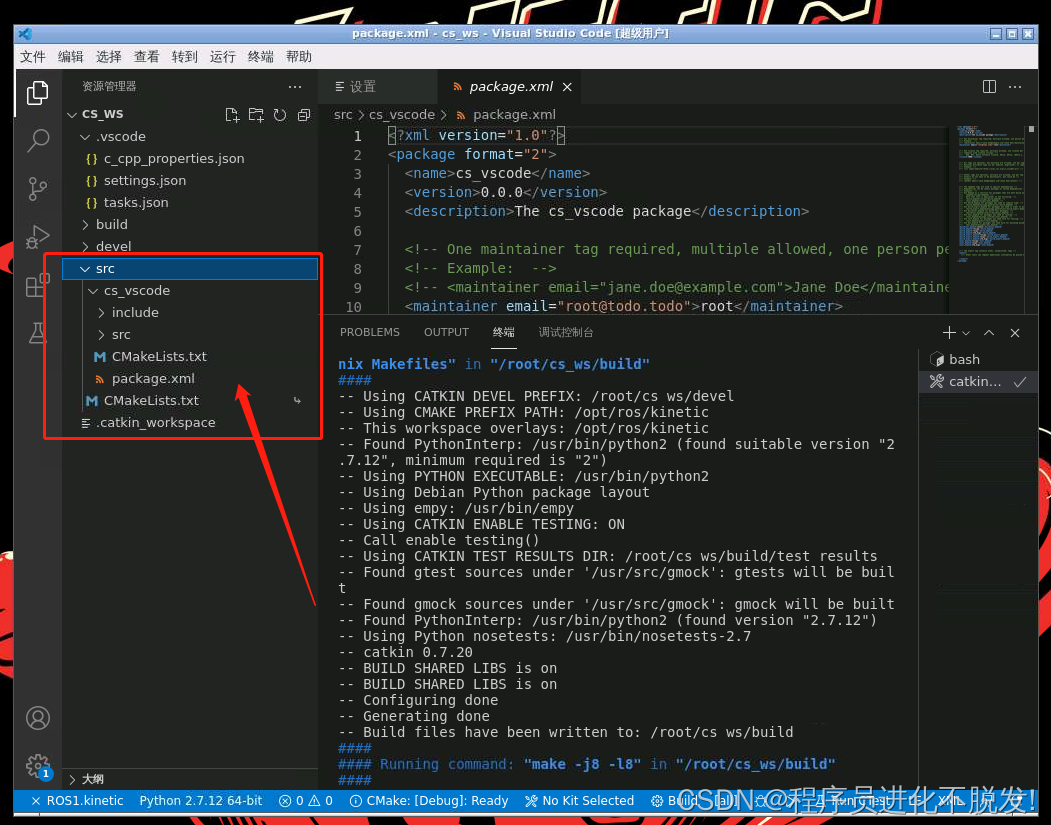Open the 查看 menu
This screenshot has width=1051, height=825.
(x=146, y=56)
